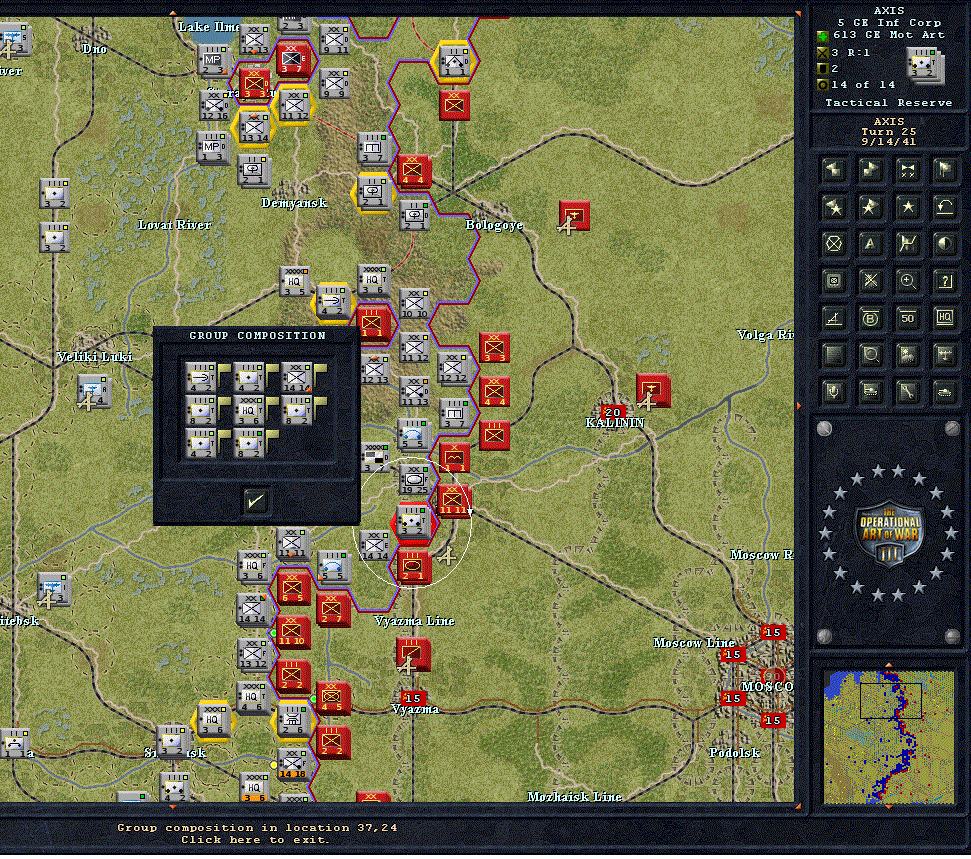This screenshot has width=971, height=859.
Task: Select the German air unit at Velikie Luki
Action: click(x=94, y=392)
